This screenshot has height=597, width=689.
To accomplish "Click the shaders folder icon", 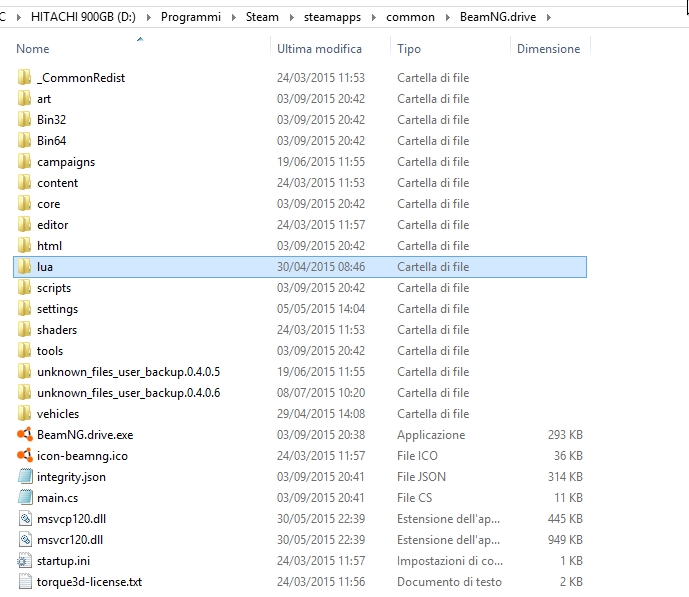I will pos(25,330).
